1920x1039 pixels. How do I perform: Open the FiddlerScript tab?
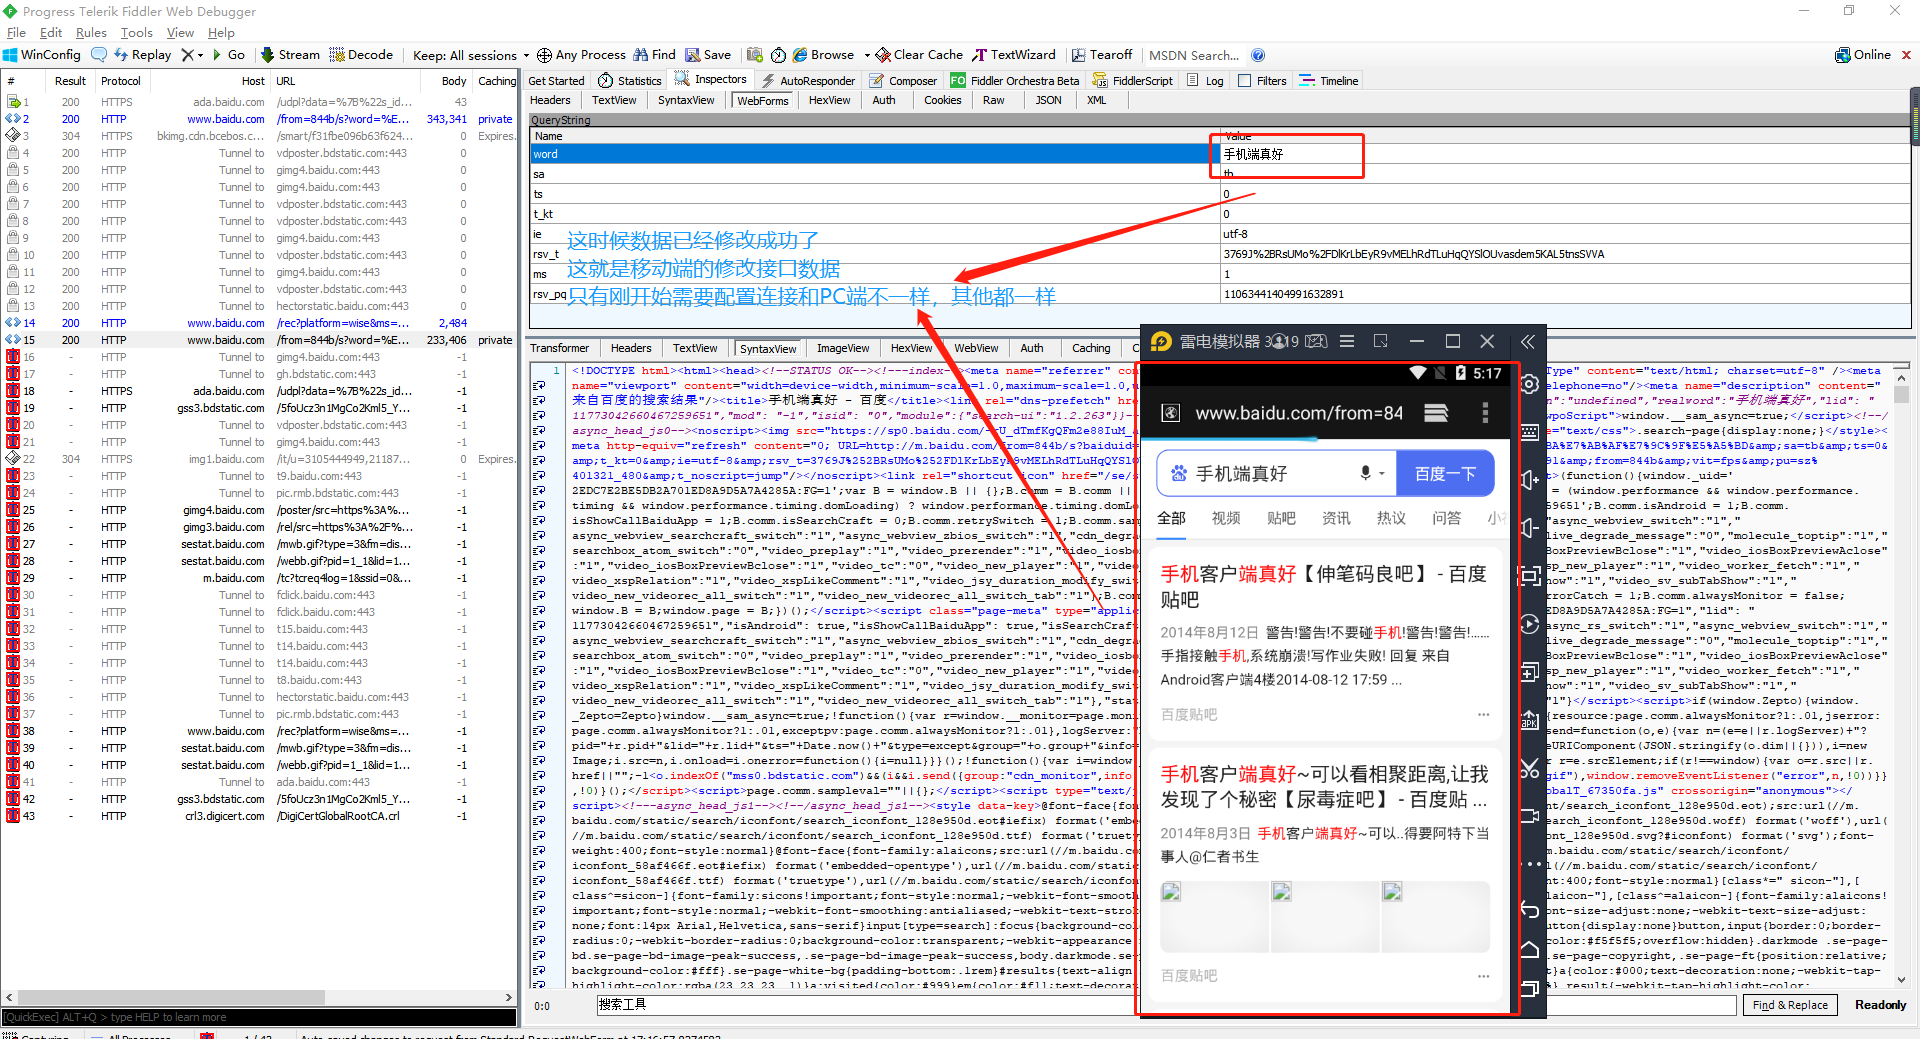(1133, 81)
